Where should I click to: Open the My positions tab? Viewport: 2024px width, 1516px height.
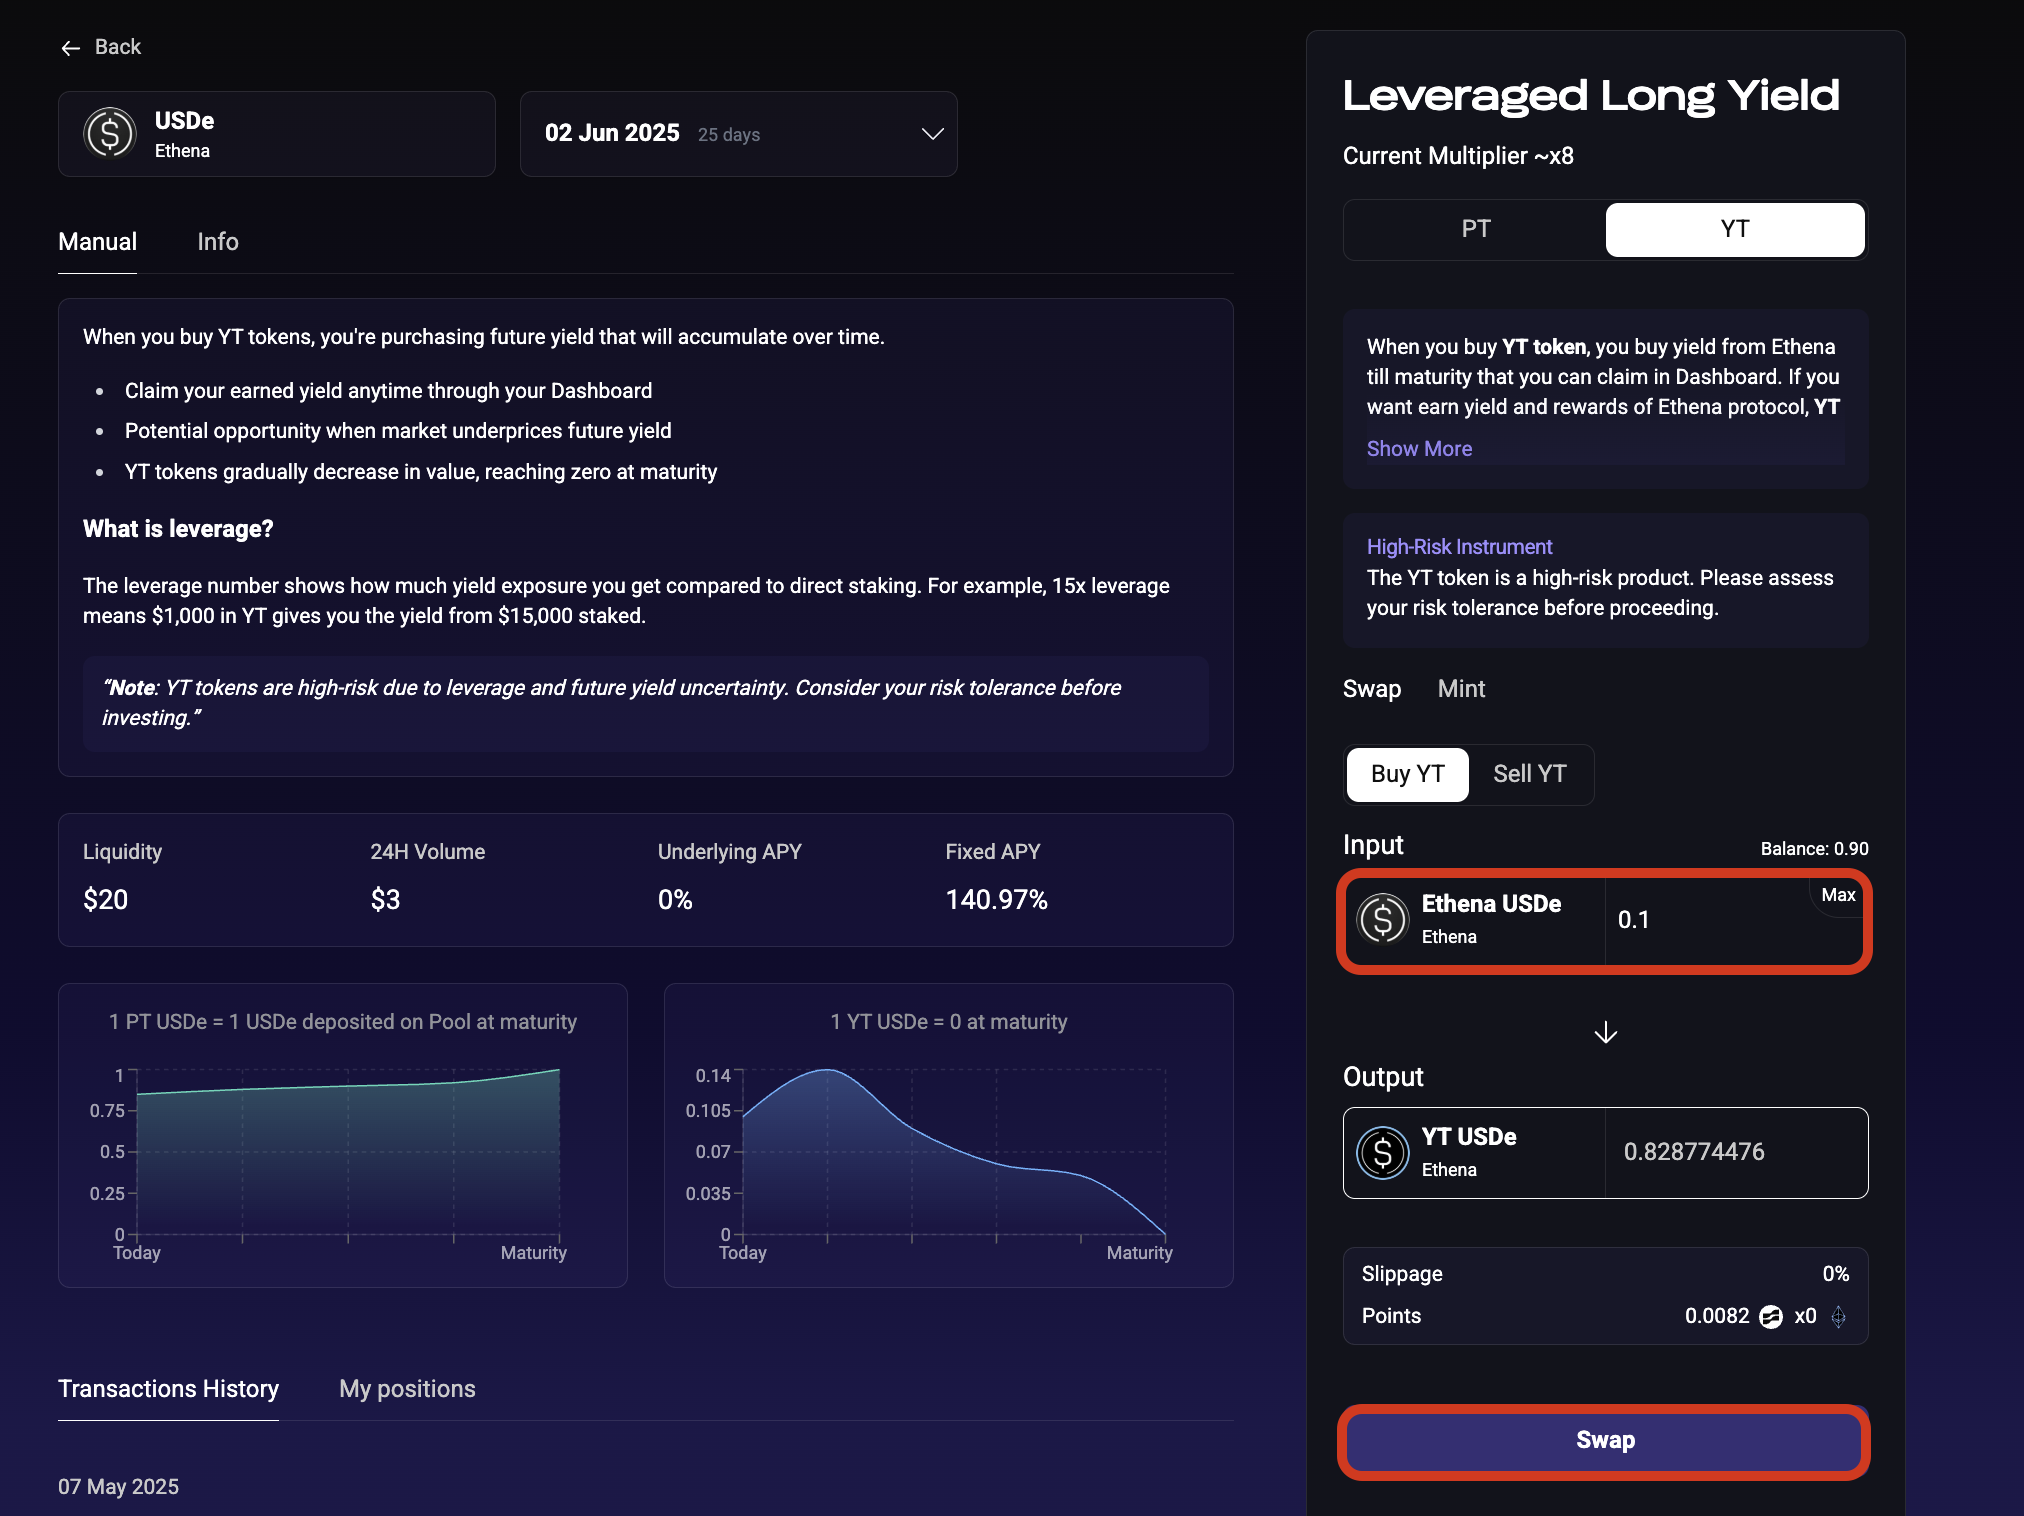point(407,1389)
